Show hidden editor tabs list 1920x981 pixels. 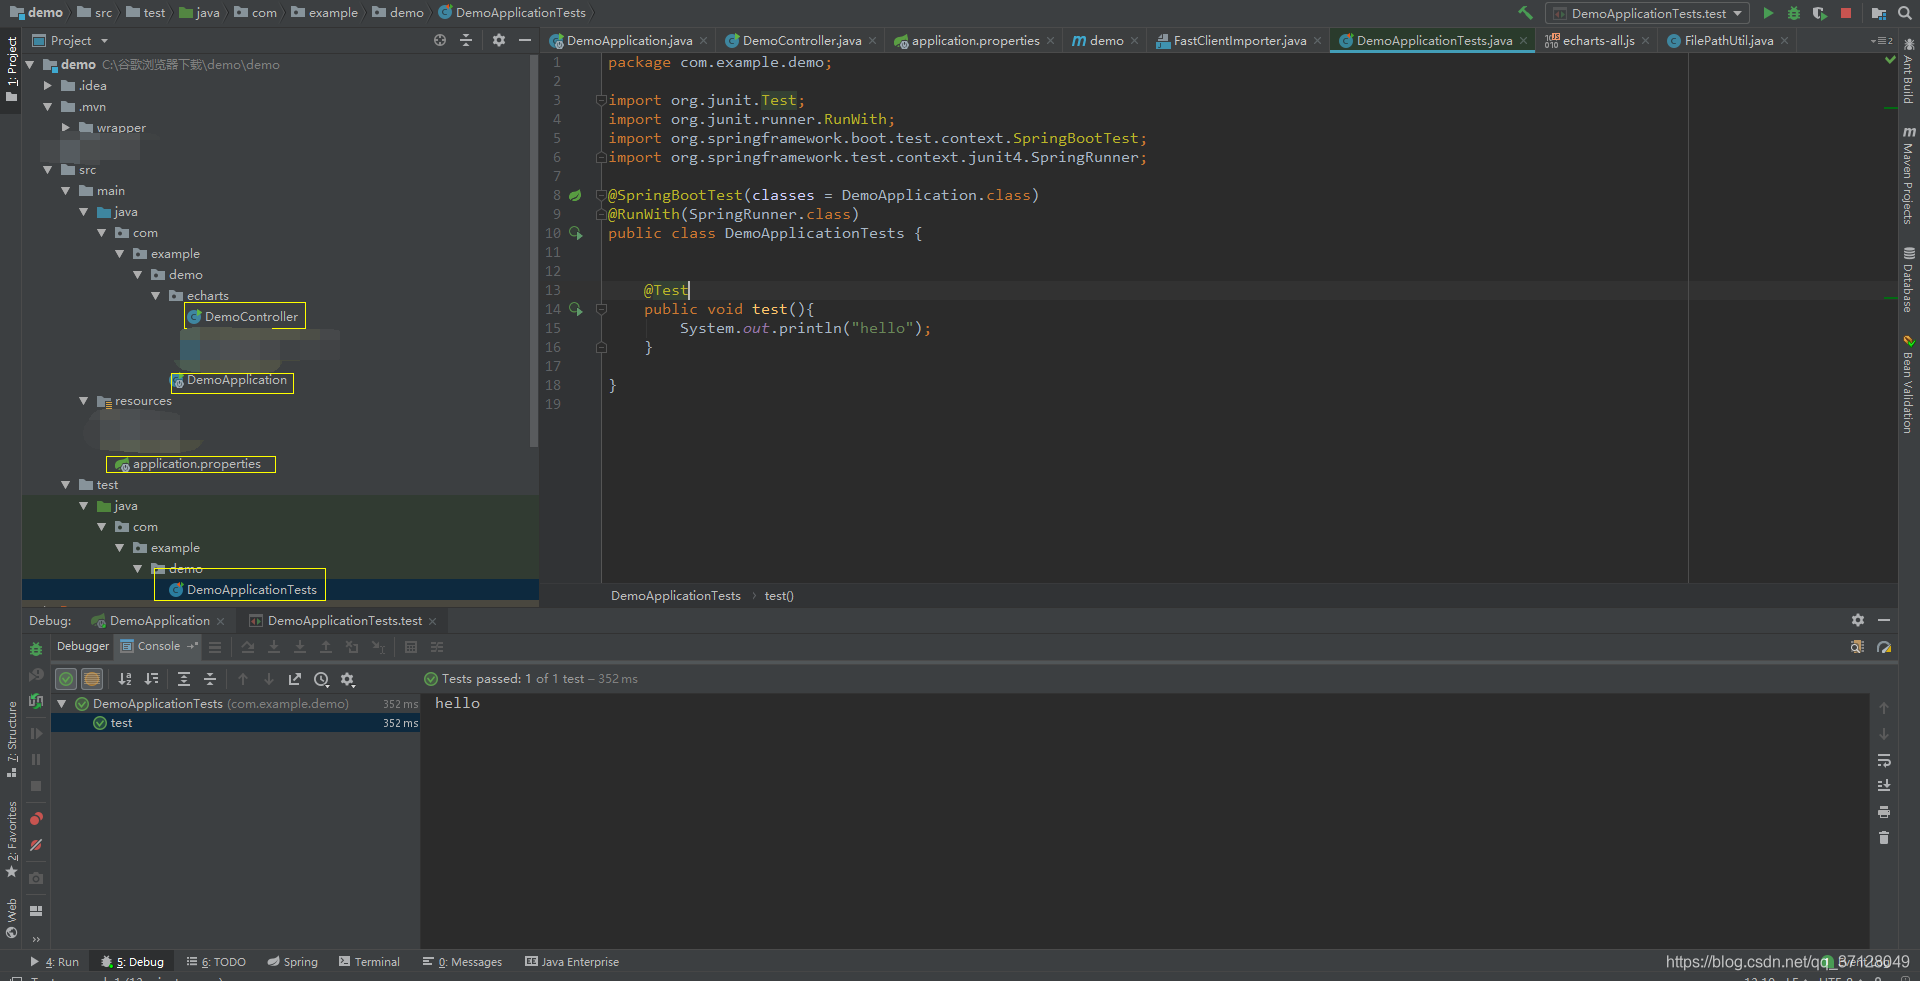1881,41
